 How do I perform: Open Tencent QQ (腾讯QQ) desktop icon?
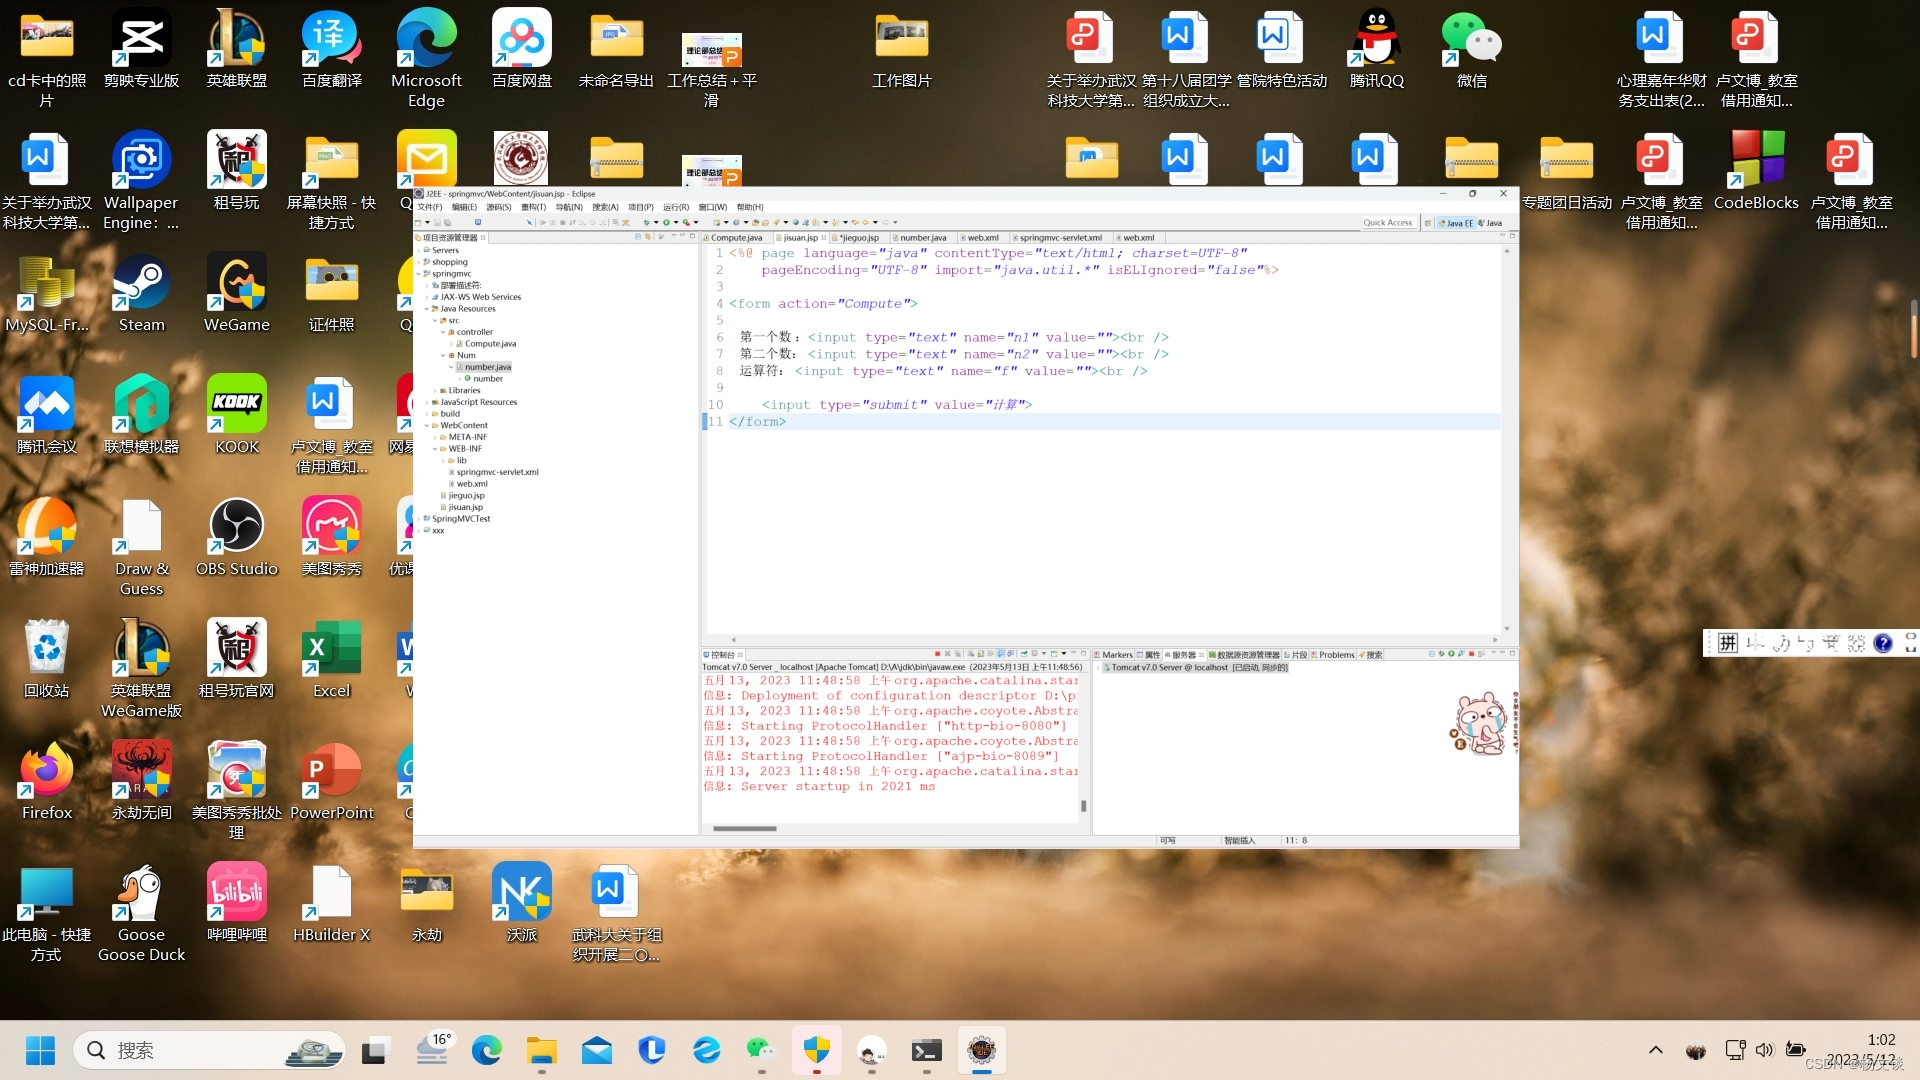pos(1377,49)
